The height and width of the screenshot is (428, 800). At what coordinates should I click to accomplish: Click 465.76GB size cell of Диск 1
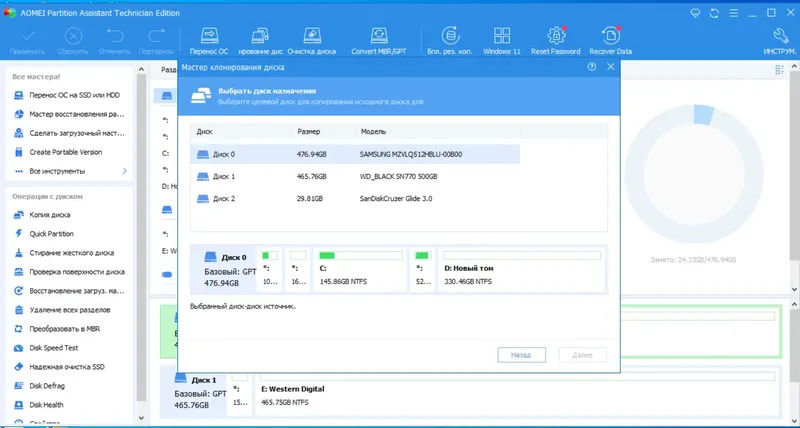(311, 177)
